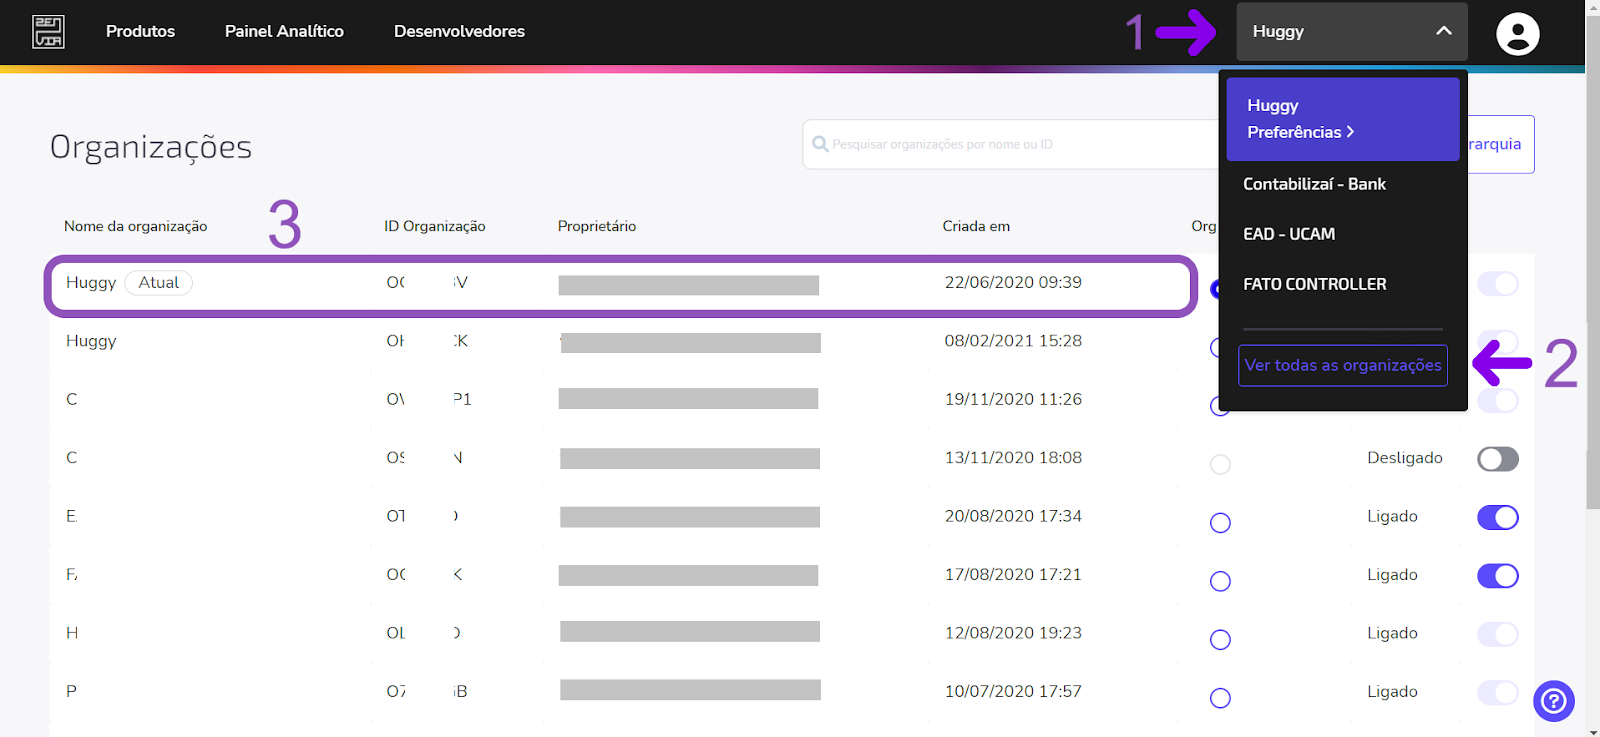Click the ID Organização column header
The height and width of the screenshot is (737, 1600).
point(435,226)
